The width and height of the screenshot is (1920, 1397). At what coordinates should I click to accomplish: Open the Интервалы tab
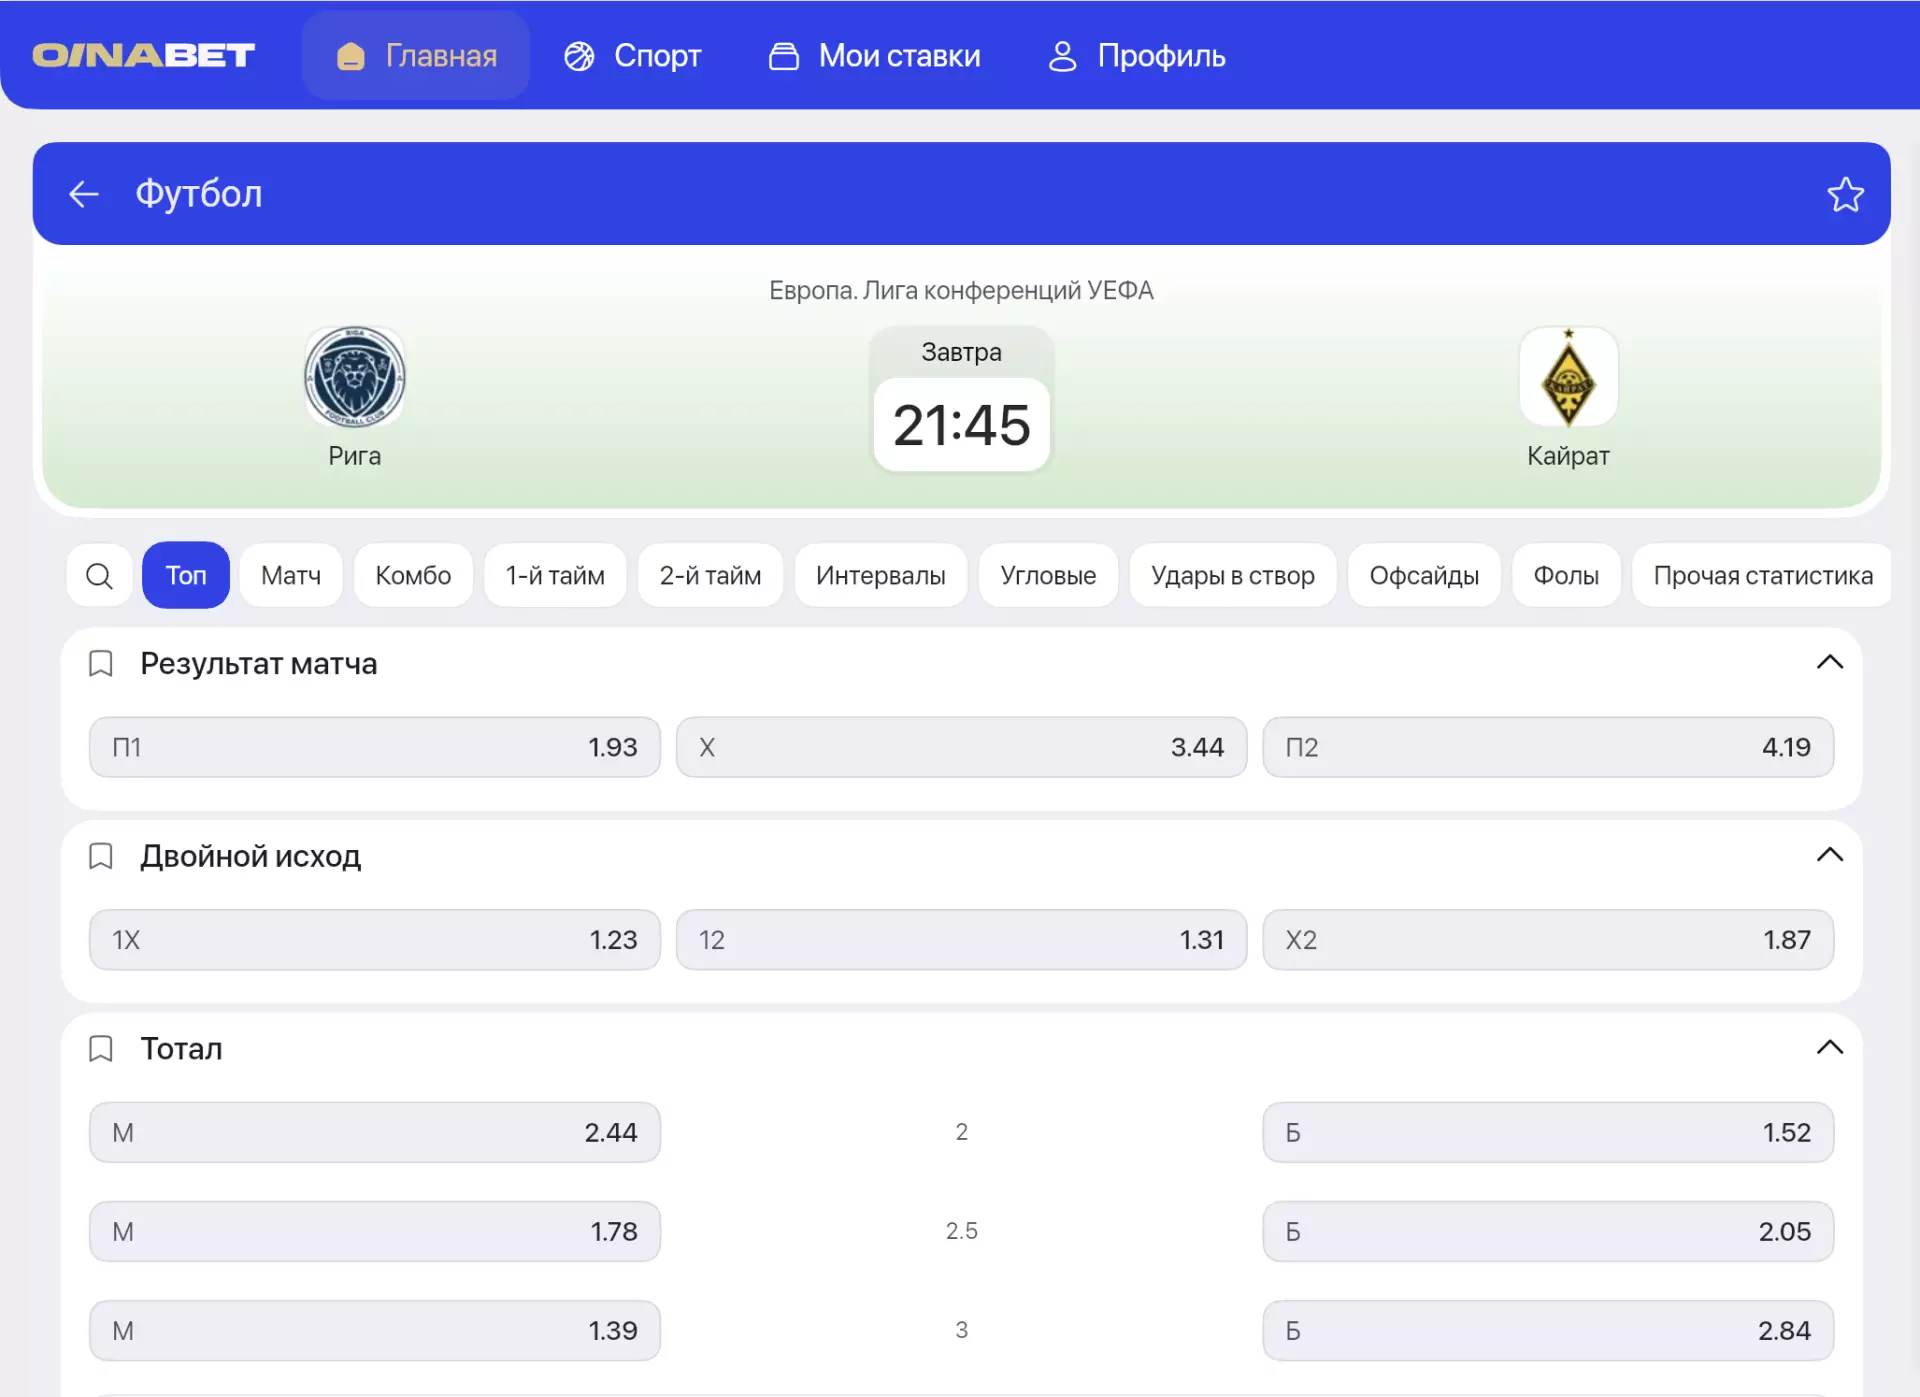coord(880,575)
